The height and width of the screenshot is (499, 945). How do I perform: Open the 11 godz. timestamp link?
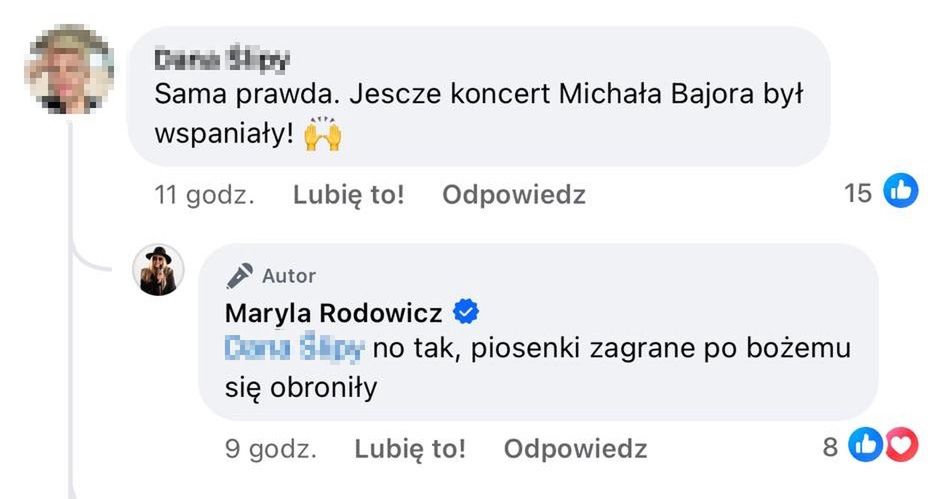tap(204, 194)
